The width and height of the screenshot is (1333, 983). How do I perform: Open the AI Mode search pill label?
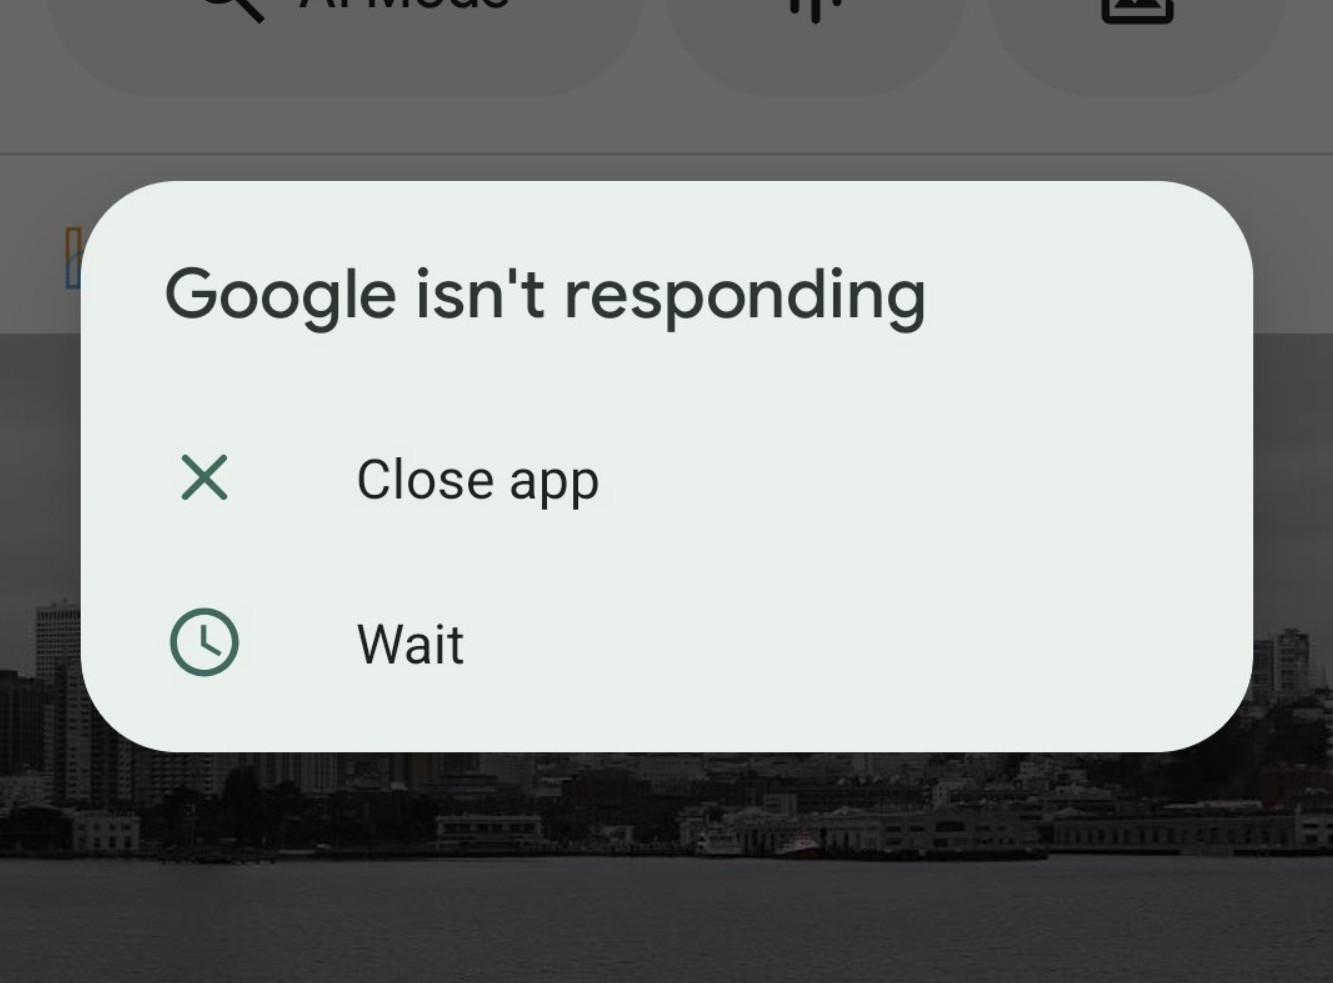(405, 5)
